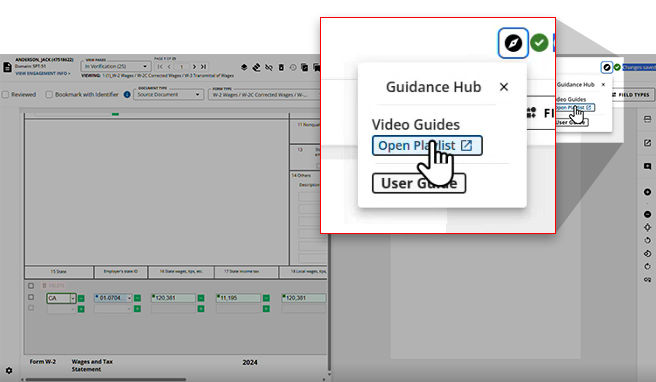Screen dimensions: 656x382
Task: Open the comments icon in the right sidebar
Action: coord(647,167)
